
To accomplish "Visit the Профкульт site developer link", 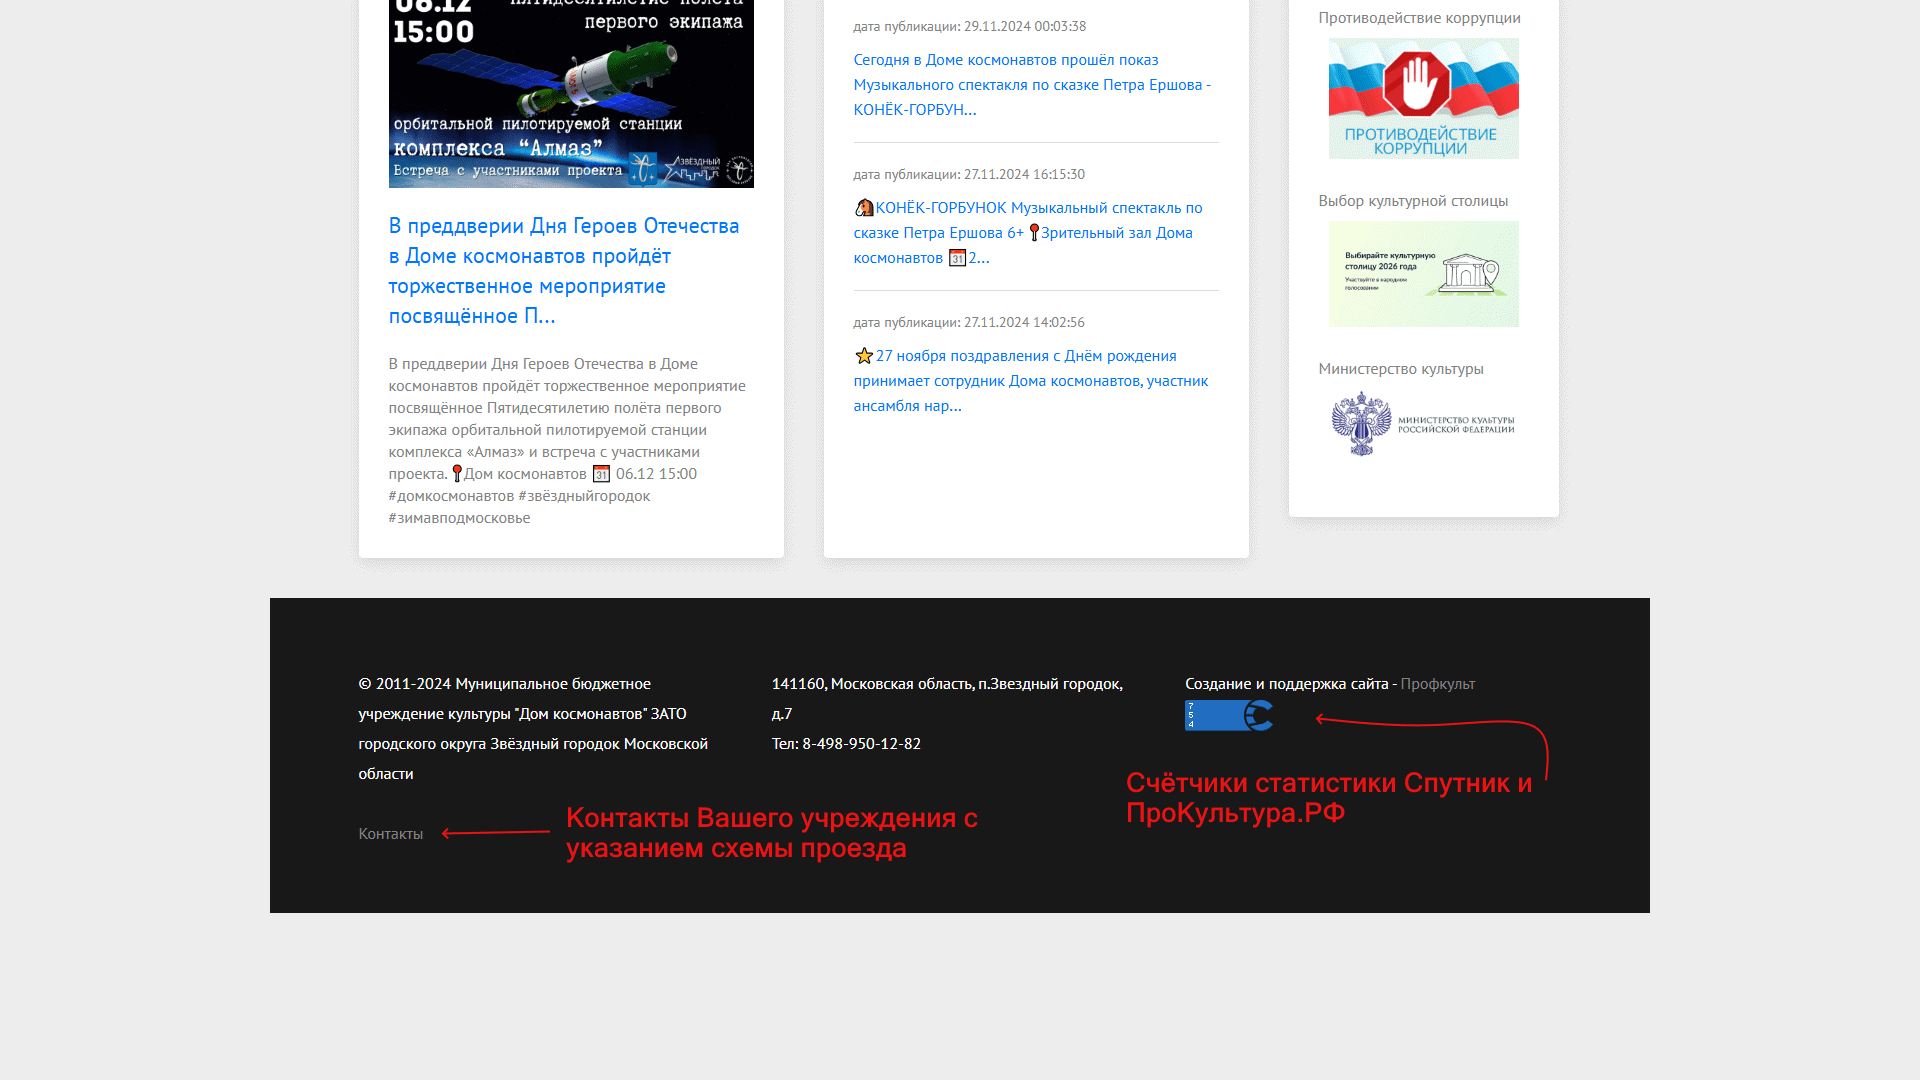I will (1437, 684).
